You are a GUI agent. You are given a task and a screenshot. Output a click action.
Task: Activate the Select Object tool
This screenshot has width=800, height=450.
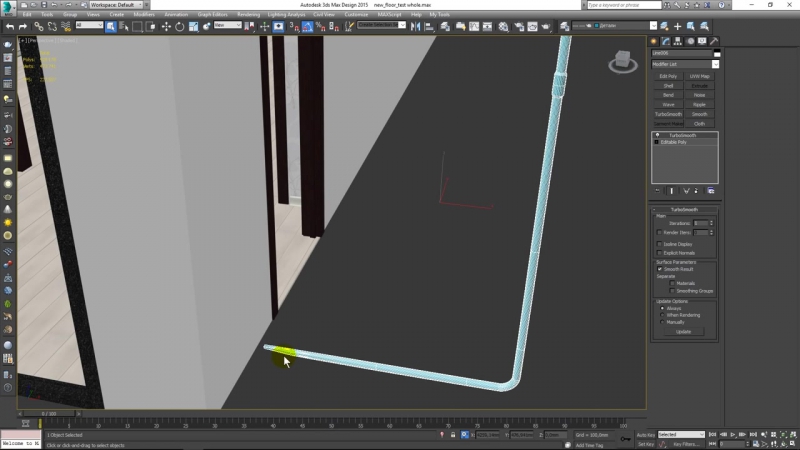(111, 26)
